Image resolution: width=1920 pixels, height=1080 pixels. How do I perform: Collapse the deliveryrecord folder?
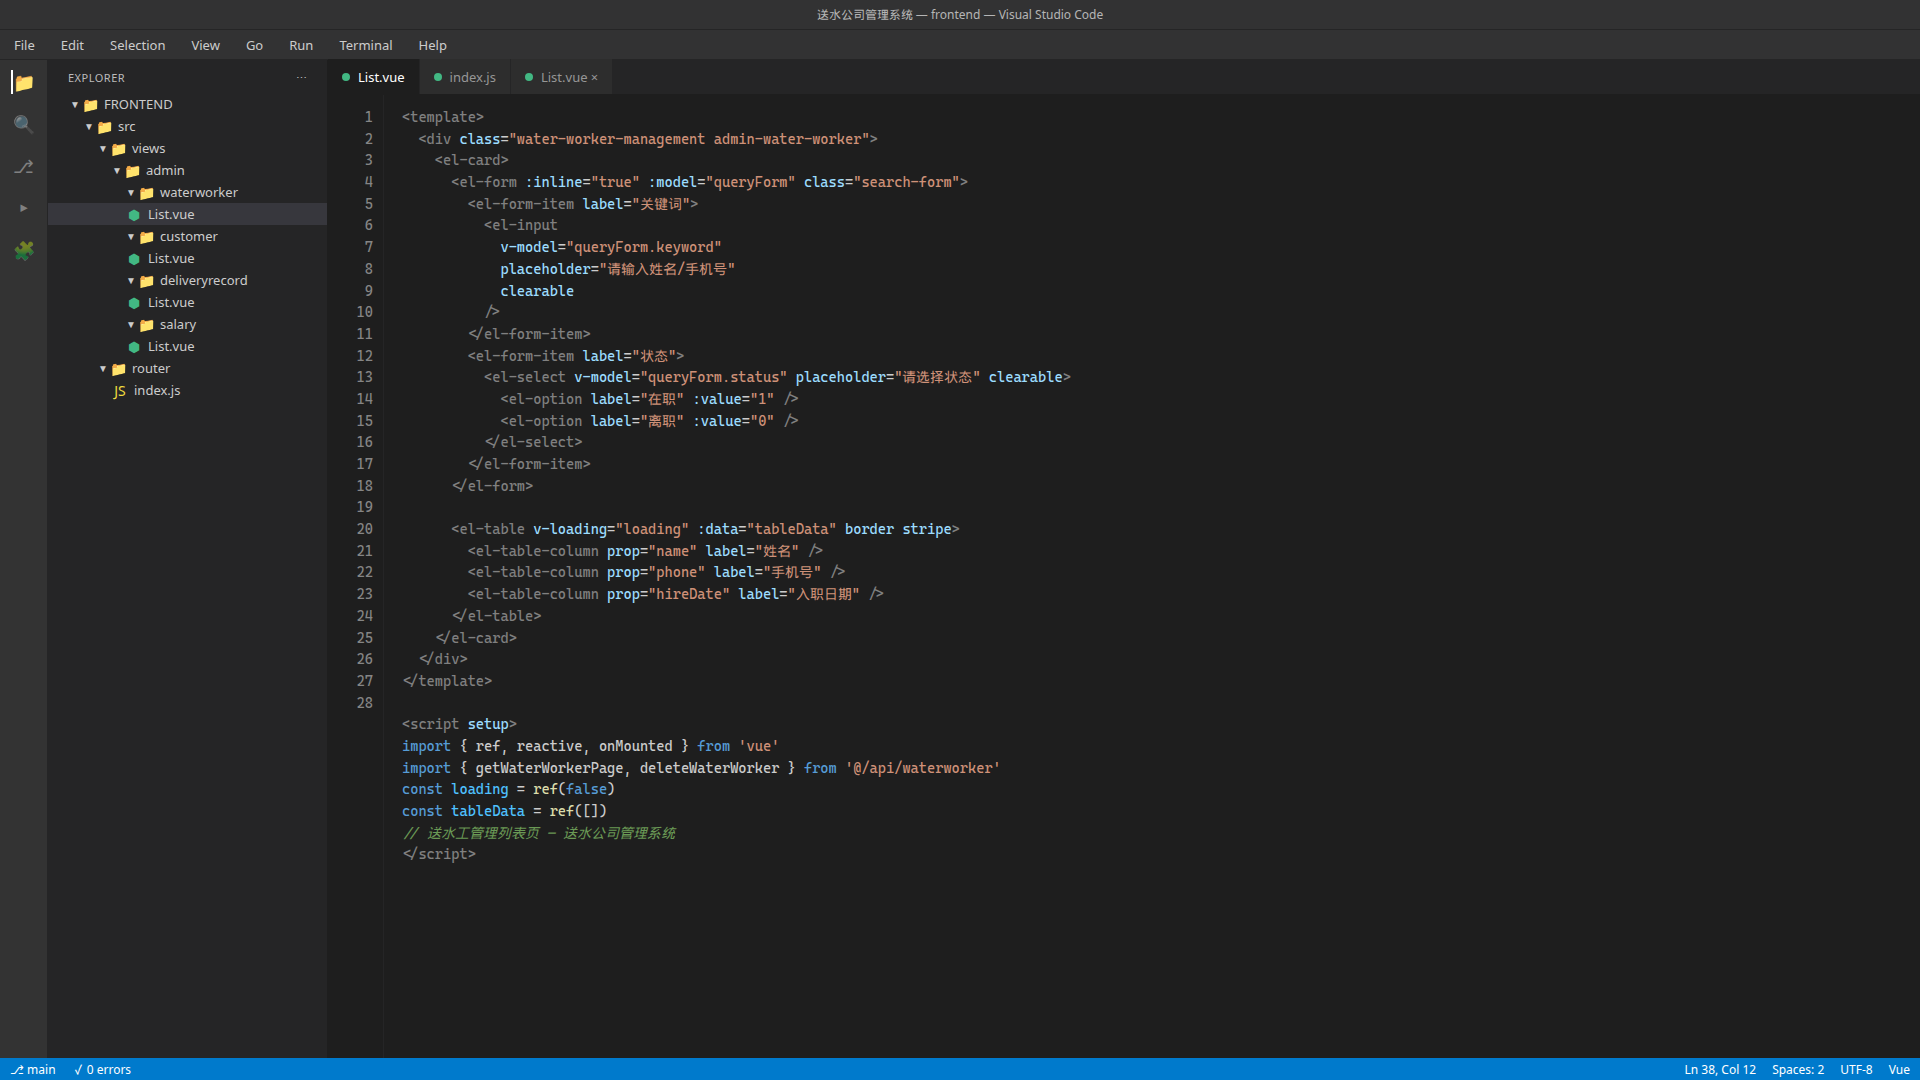(131, 281)
